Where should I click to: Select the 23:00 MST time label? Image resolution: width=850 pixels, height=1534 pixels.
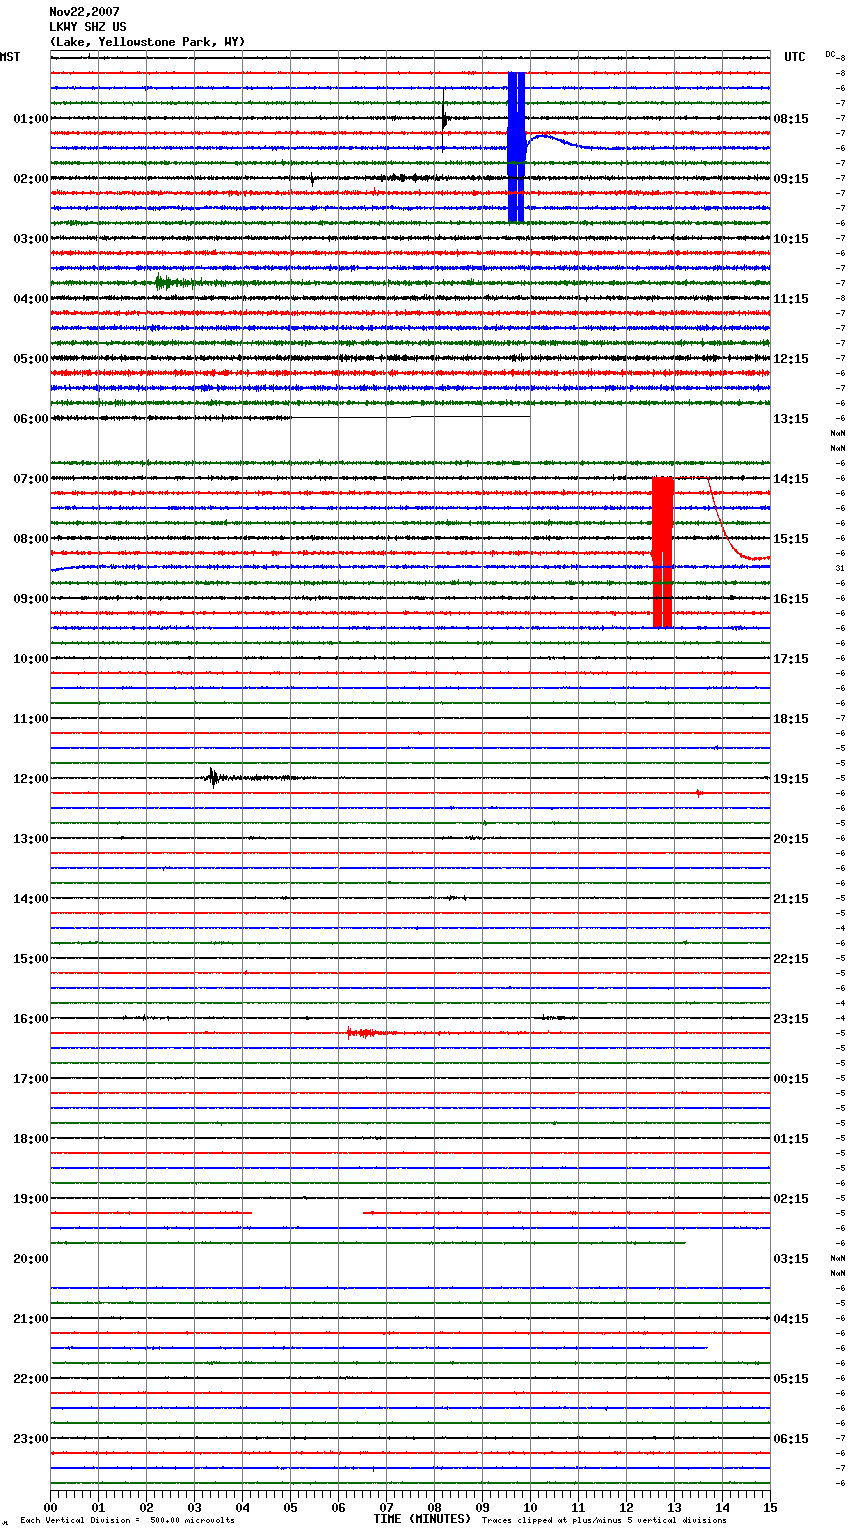(x=31, y=1439)
